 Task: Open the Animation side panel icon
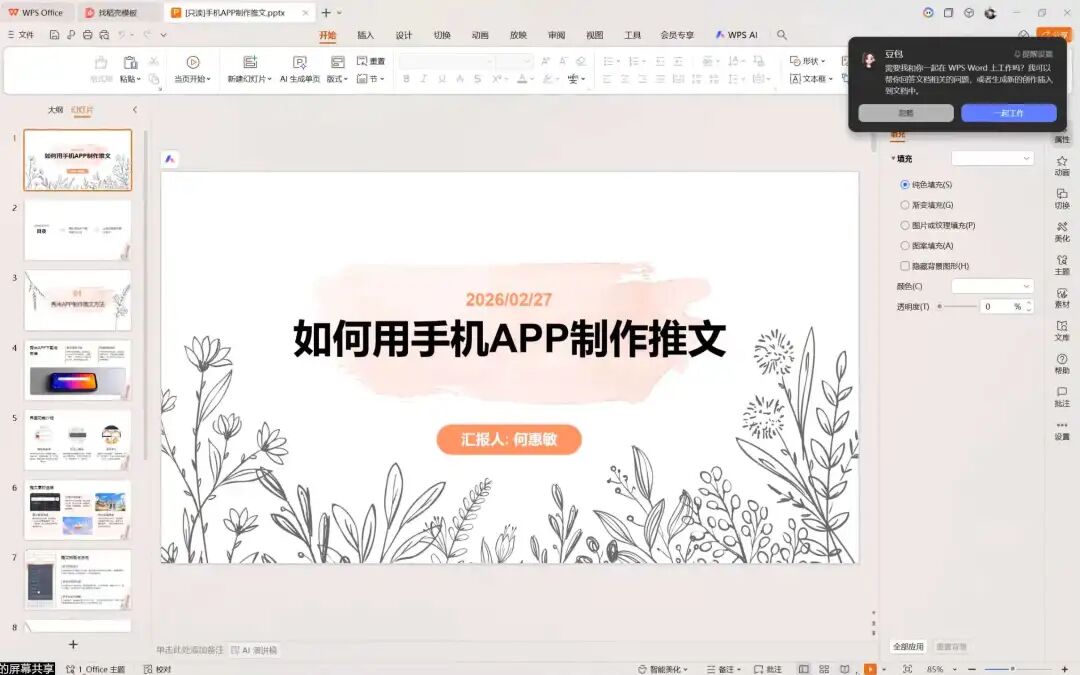click(x=1062, y=165)
